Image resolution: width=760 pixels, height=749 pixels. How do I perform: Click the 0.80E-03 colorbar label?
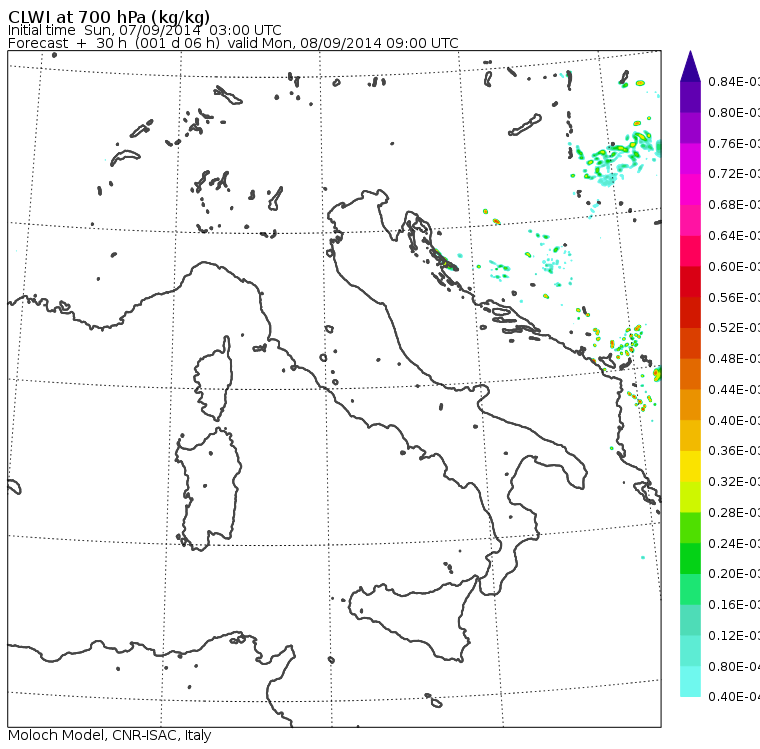click(734, 113)
